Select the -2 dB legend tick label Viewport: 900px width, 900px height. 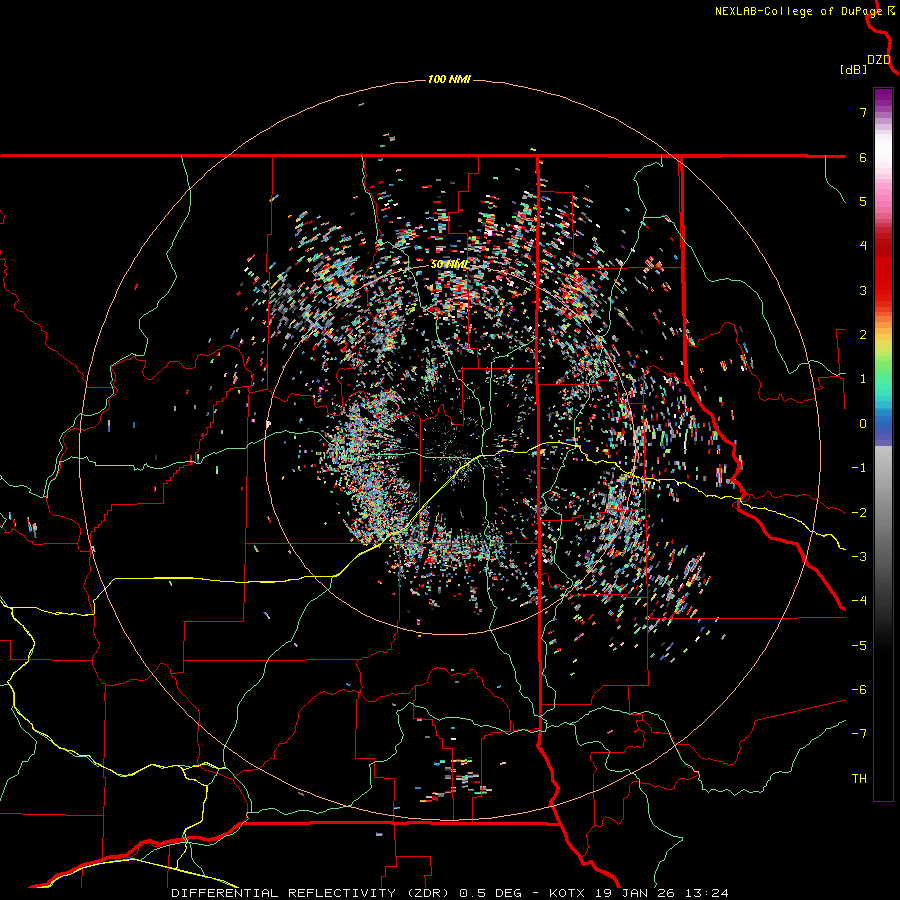859,513
